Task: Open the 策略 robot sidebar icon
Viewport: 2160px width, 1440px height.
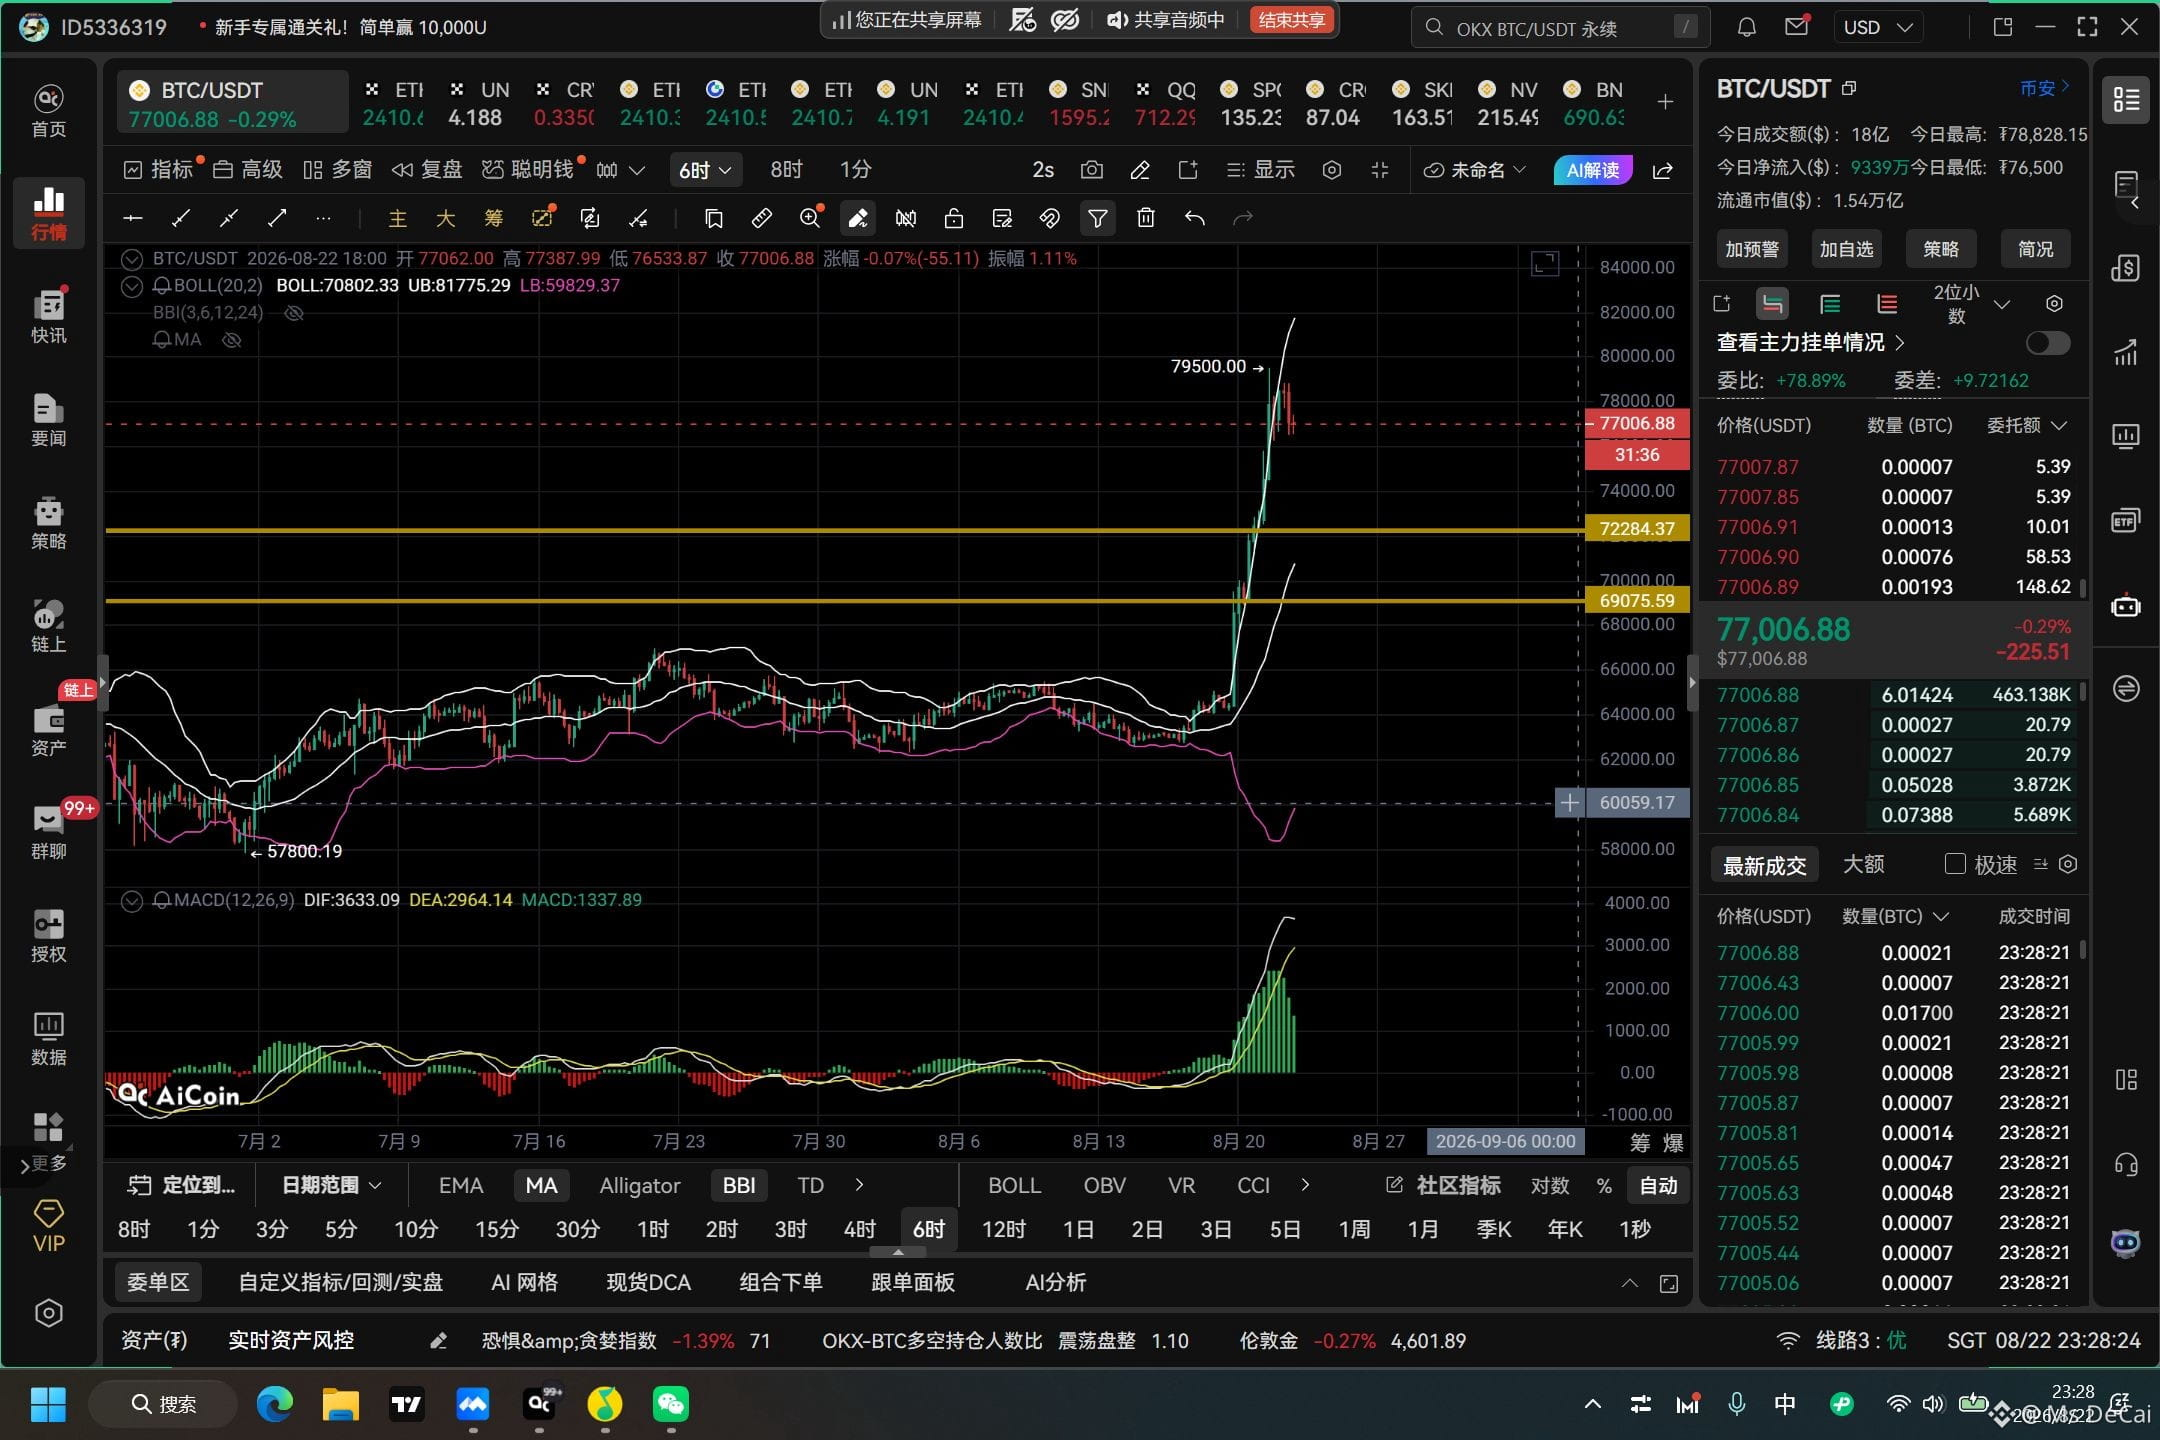Action: click(48, 522)
